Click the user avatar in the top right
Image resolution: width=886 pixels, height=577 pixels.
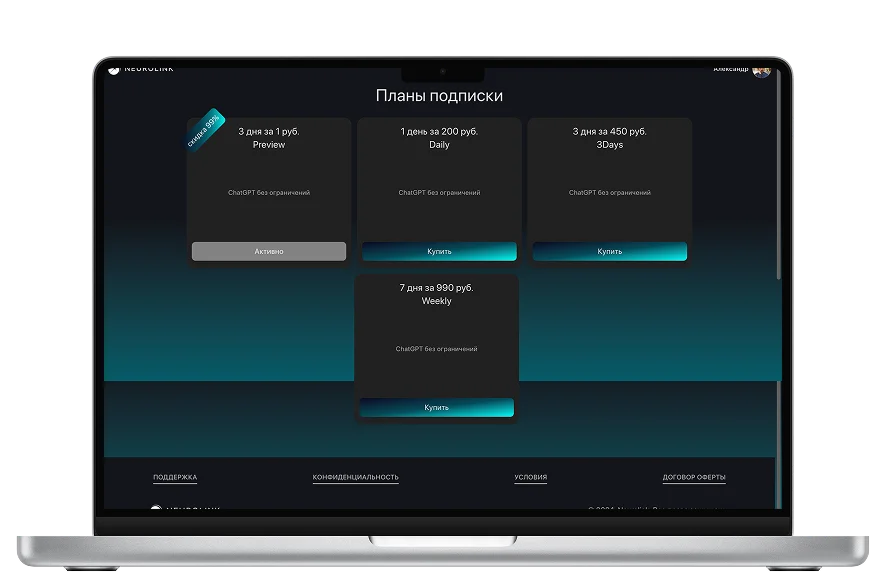[762, 71]
